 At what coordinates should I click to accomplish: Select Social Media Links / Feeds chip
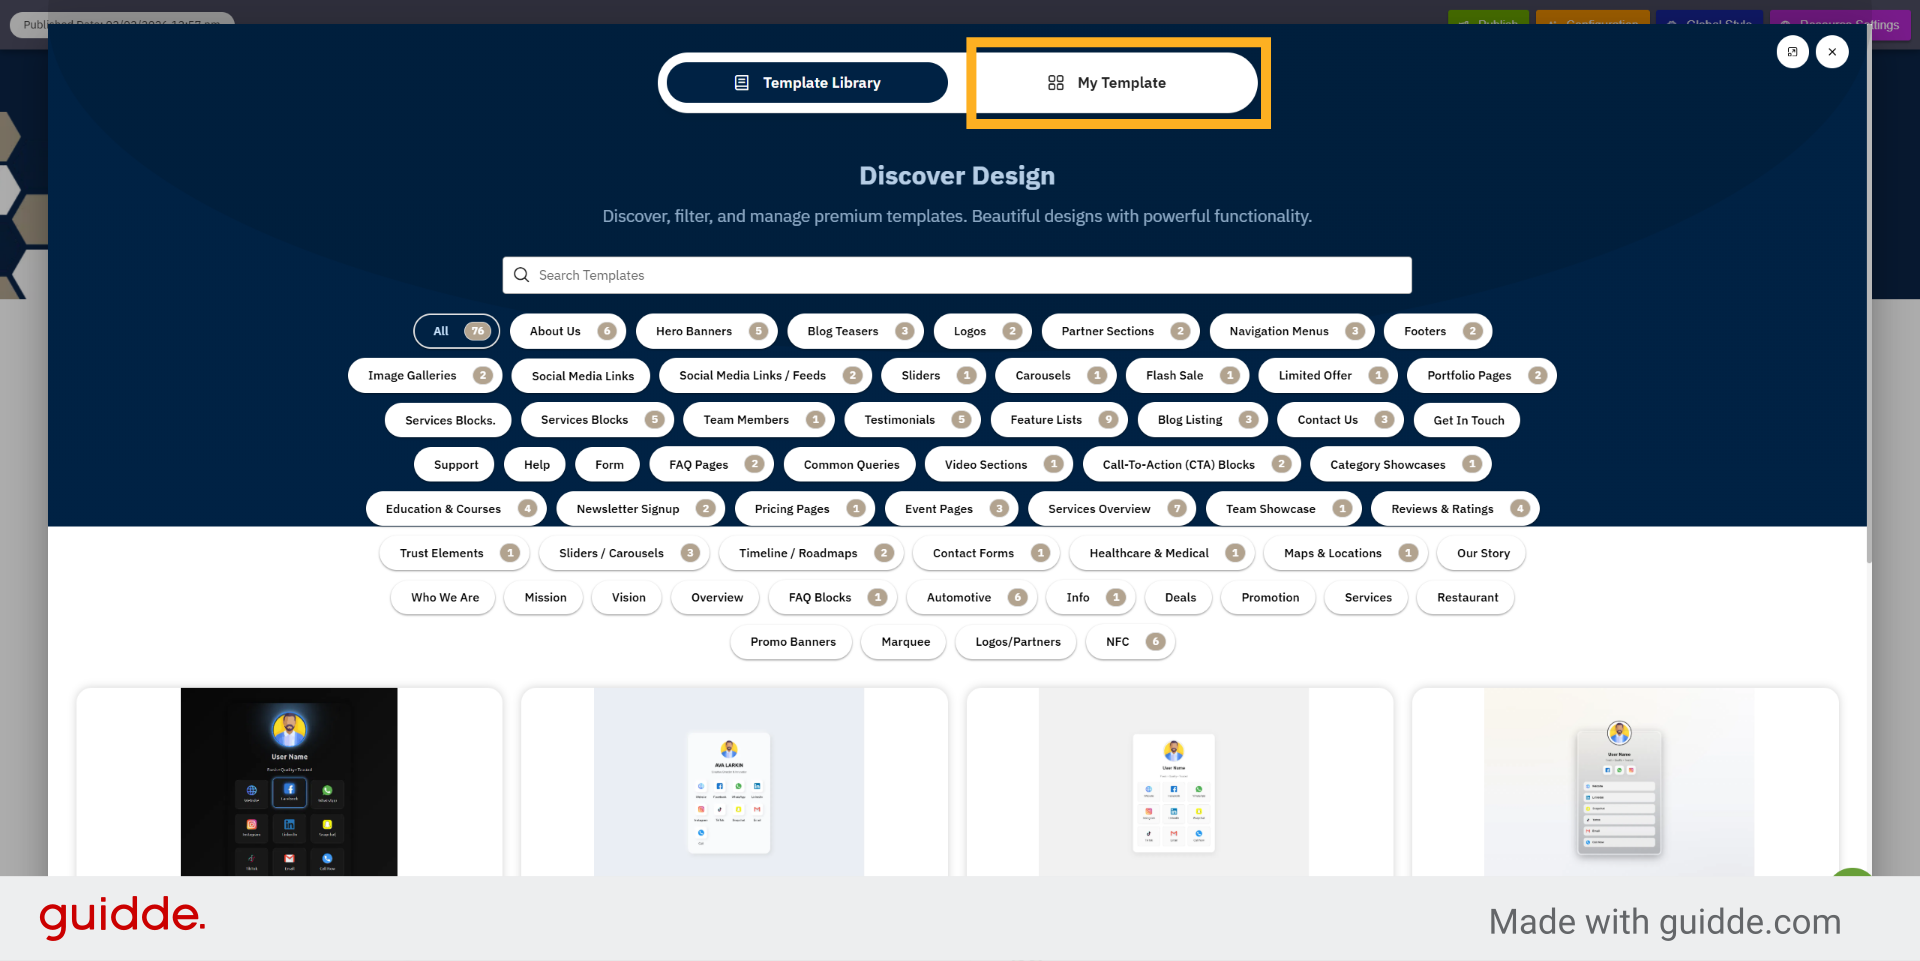[x=766, y=376]
